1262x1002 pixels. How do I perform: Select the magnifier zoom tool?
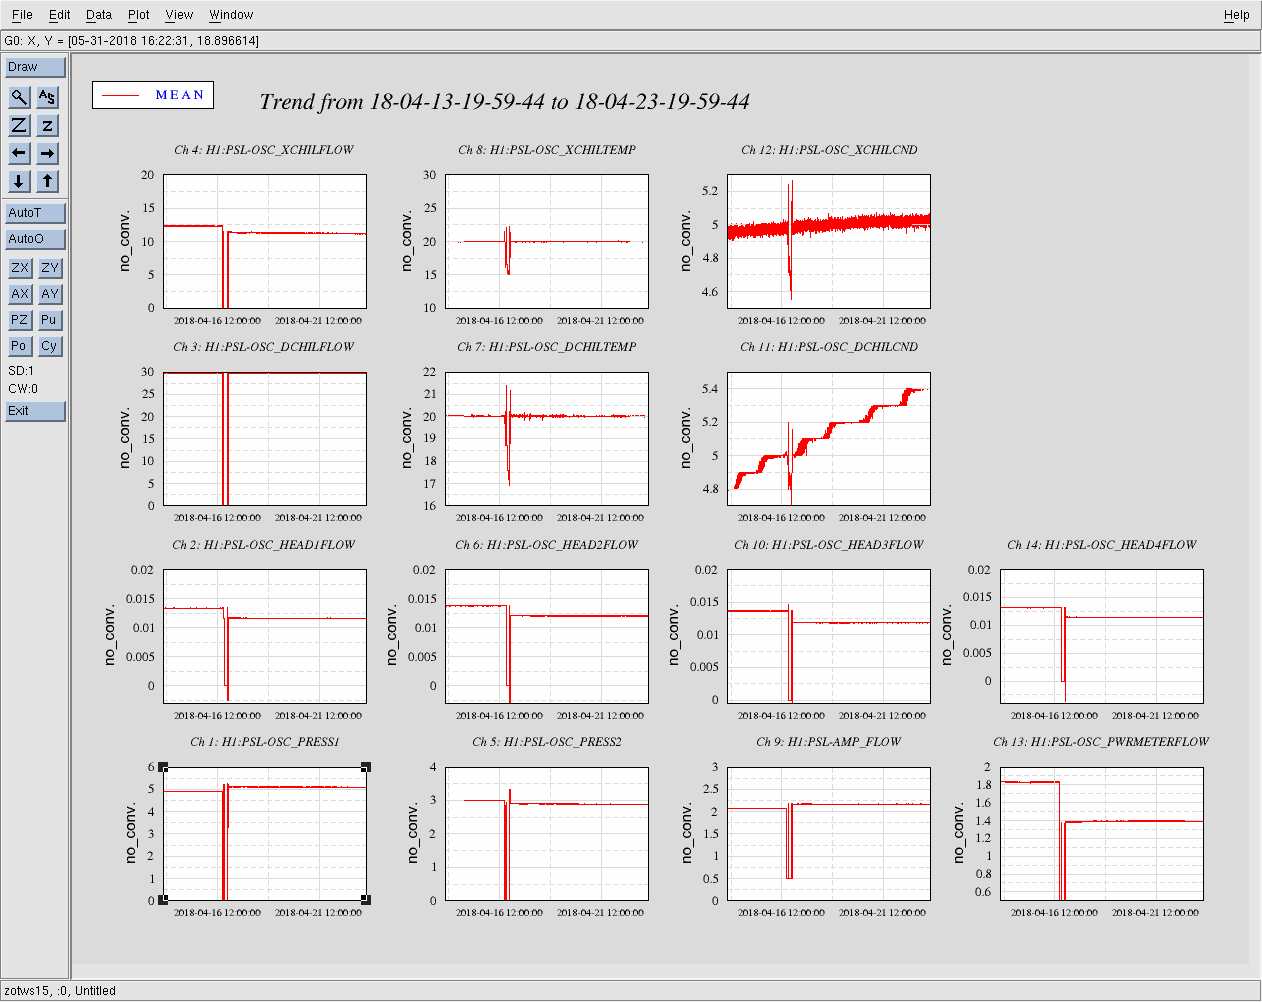coord(19,97)
